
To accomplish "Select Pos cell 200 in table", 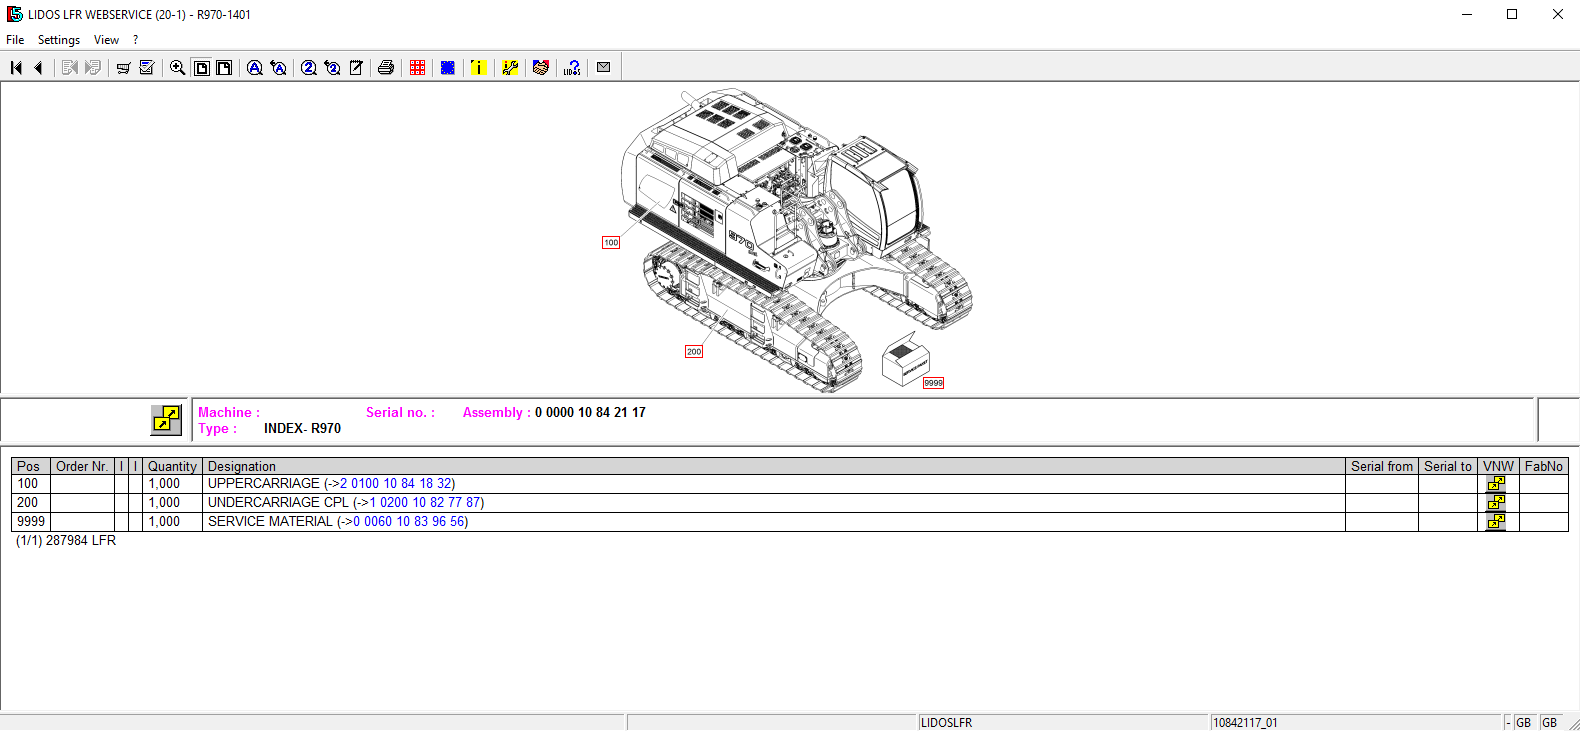I will (x=31, y=503).
